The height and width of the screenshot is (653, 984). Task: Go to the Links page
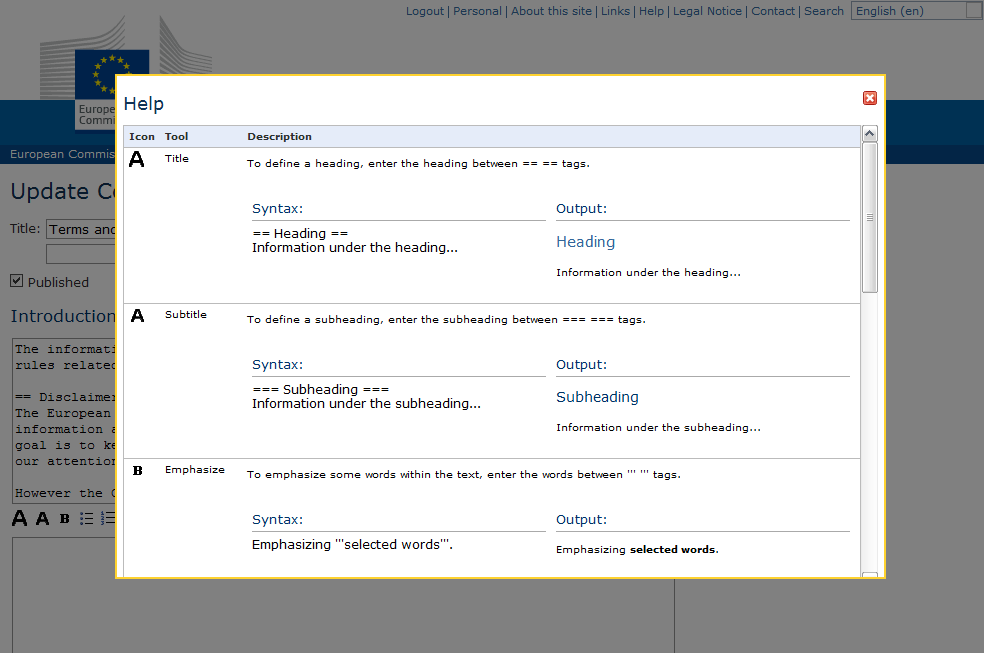click(615, 11)
